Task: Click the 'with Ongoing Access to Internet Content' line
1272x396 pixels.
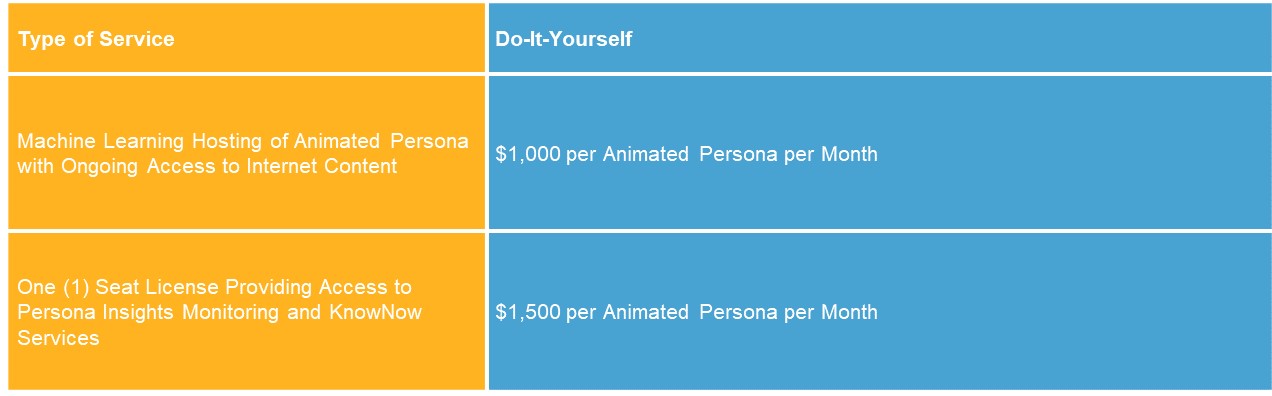Action: point(207,166)
